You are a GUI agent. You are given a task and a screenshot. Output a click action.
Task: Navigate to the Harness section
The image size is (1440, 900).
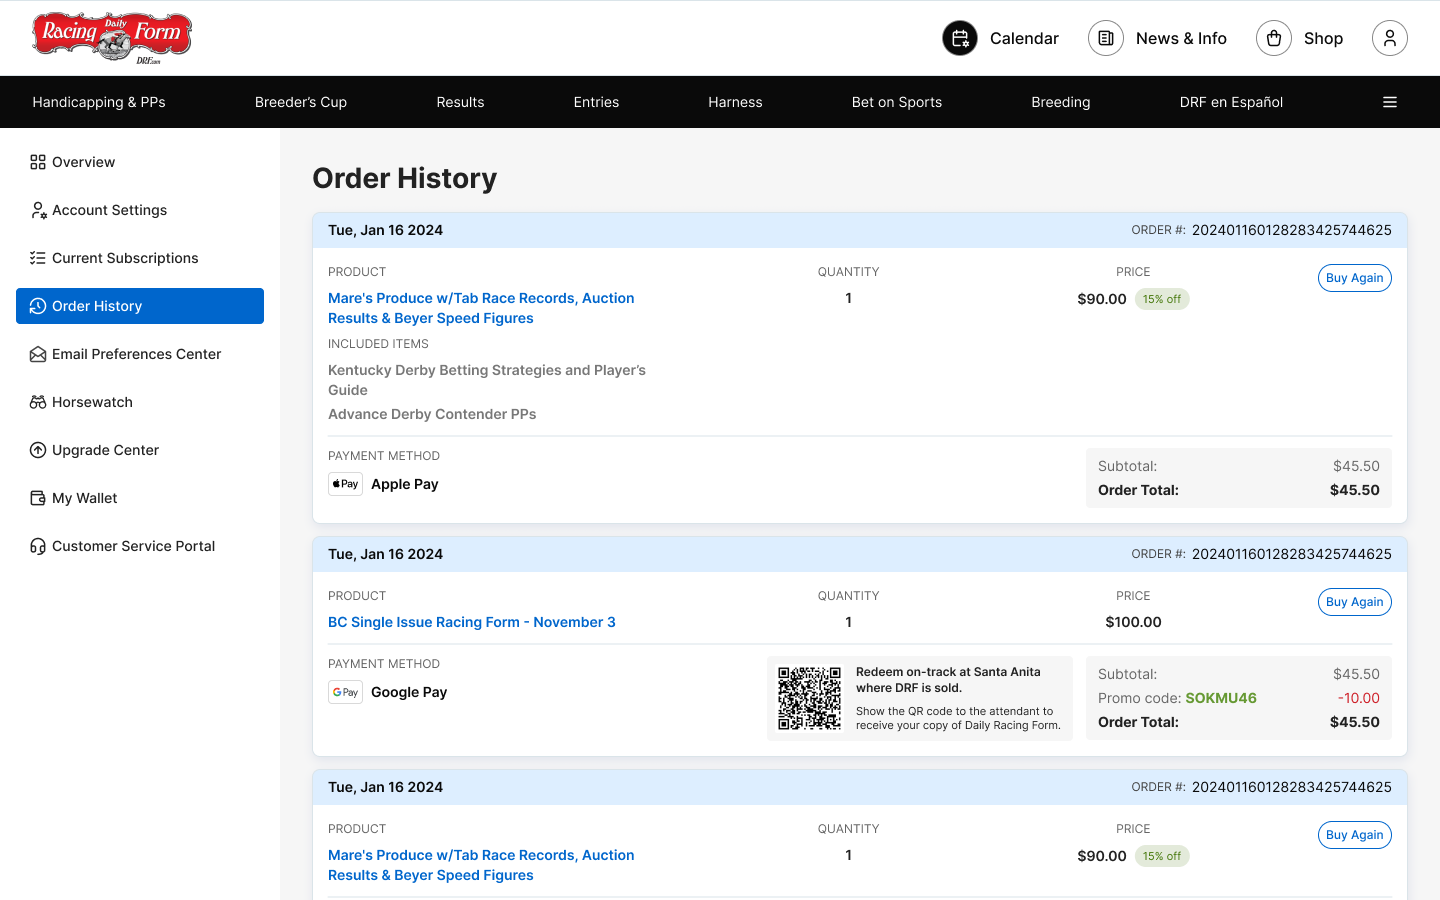[x=735, y=102]
